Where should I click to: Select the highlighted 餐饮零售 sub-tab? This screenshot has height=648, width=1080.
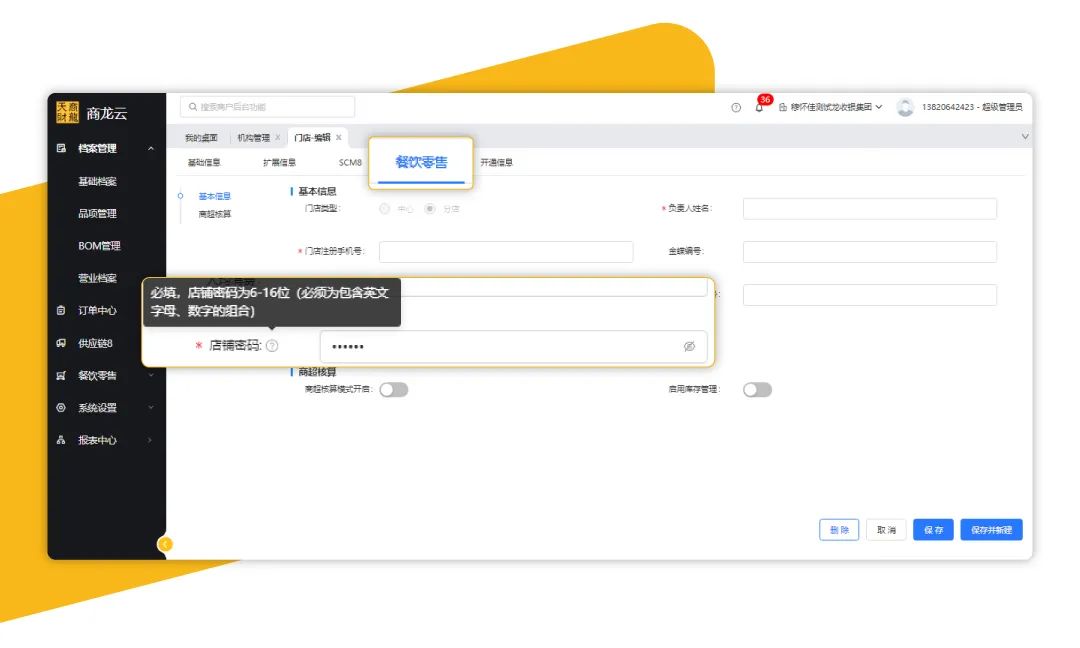point(421,163)
